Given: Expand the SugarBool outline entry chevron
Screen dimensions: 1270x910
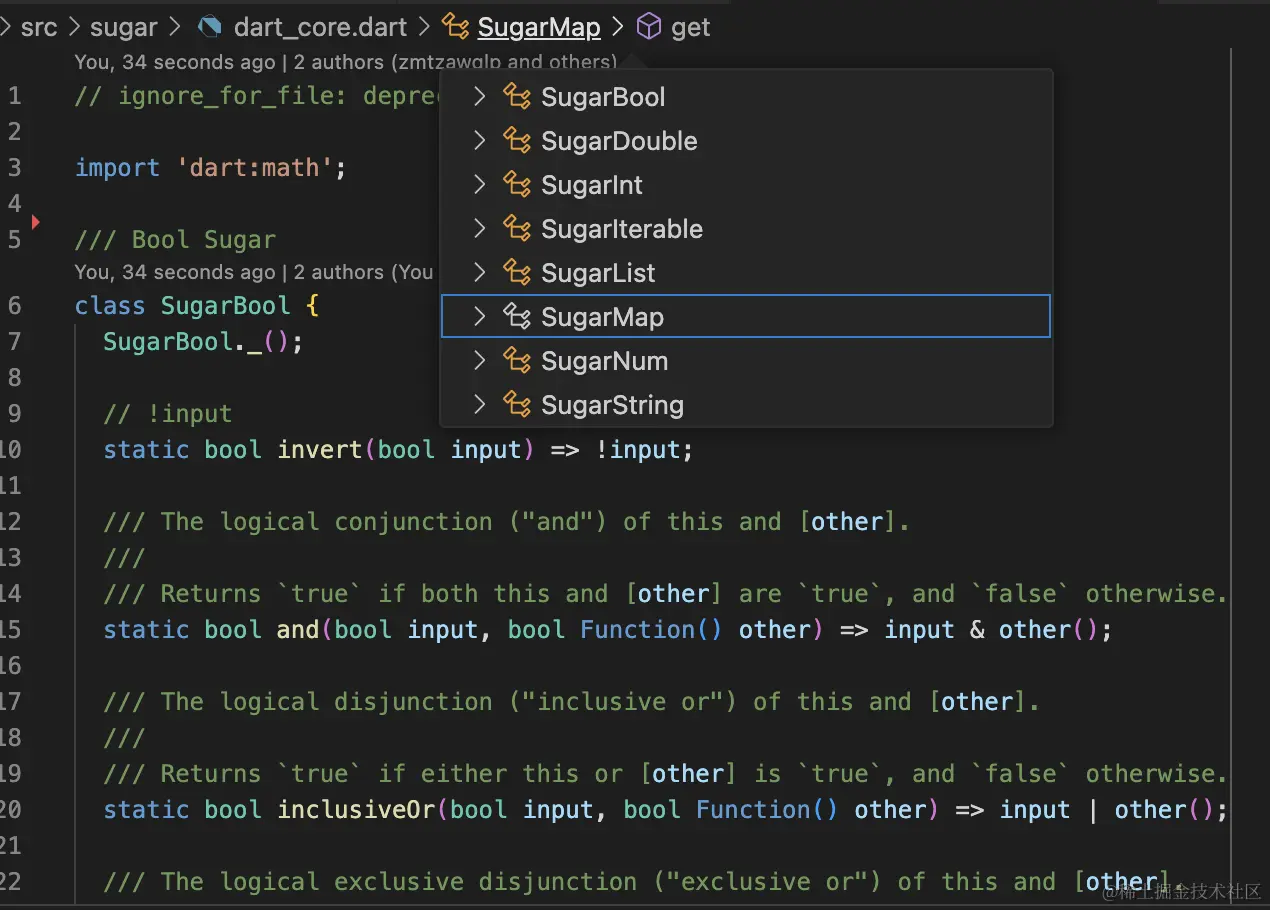Looking at the screenshot, I should 480,97.
